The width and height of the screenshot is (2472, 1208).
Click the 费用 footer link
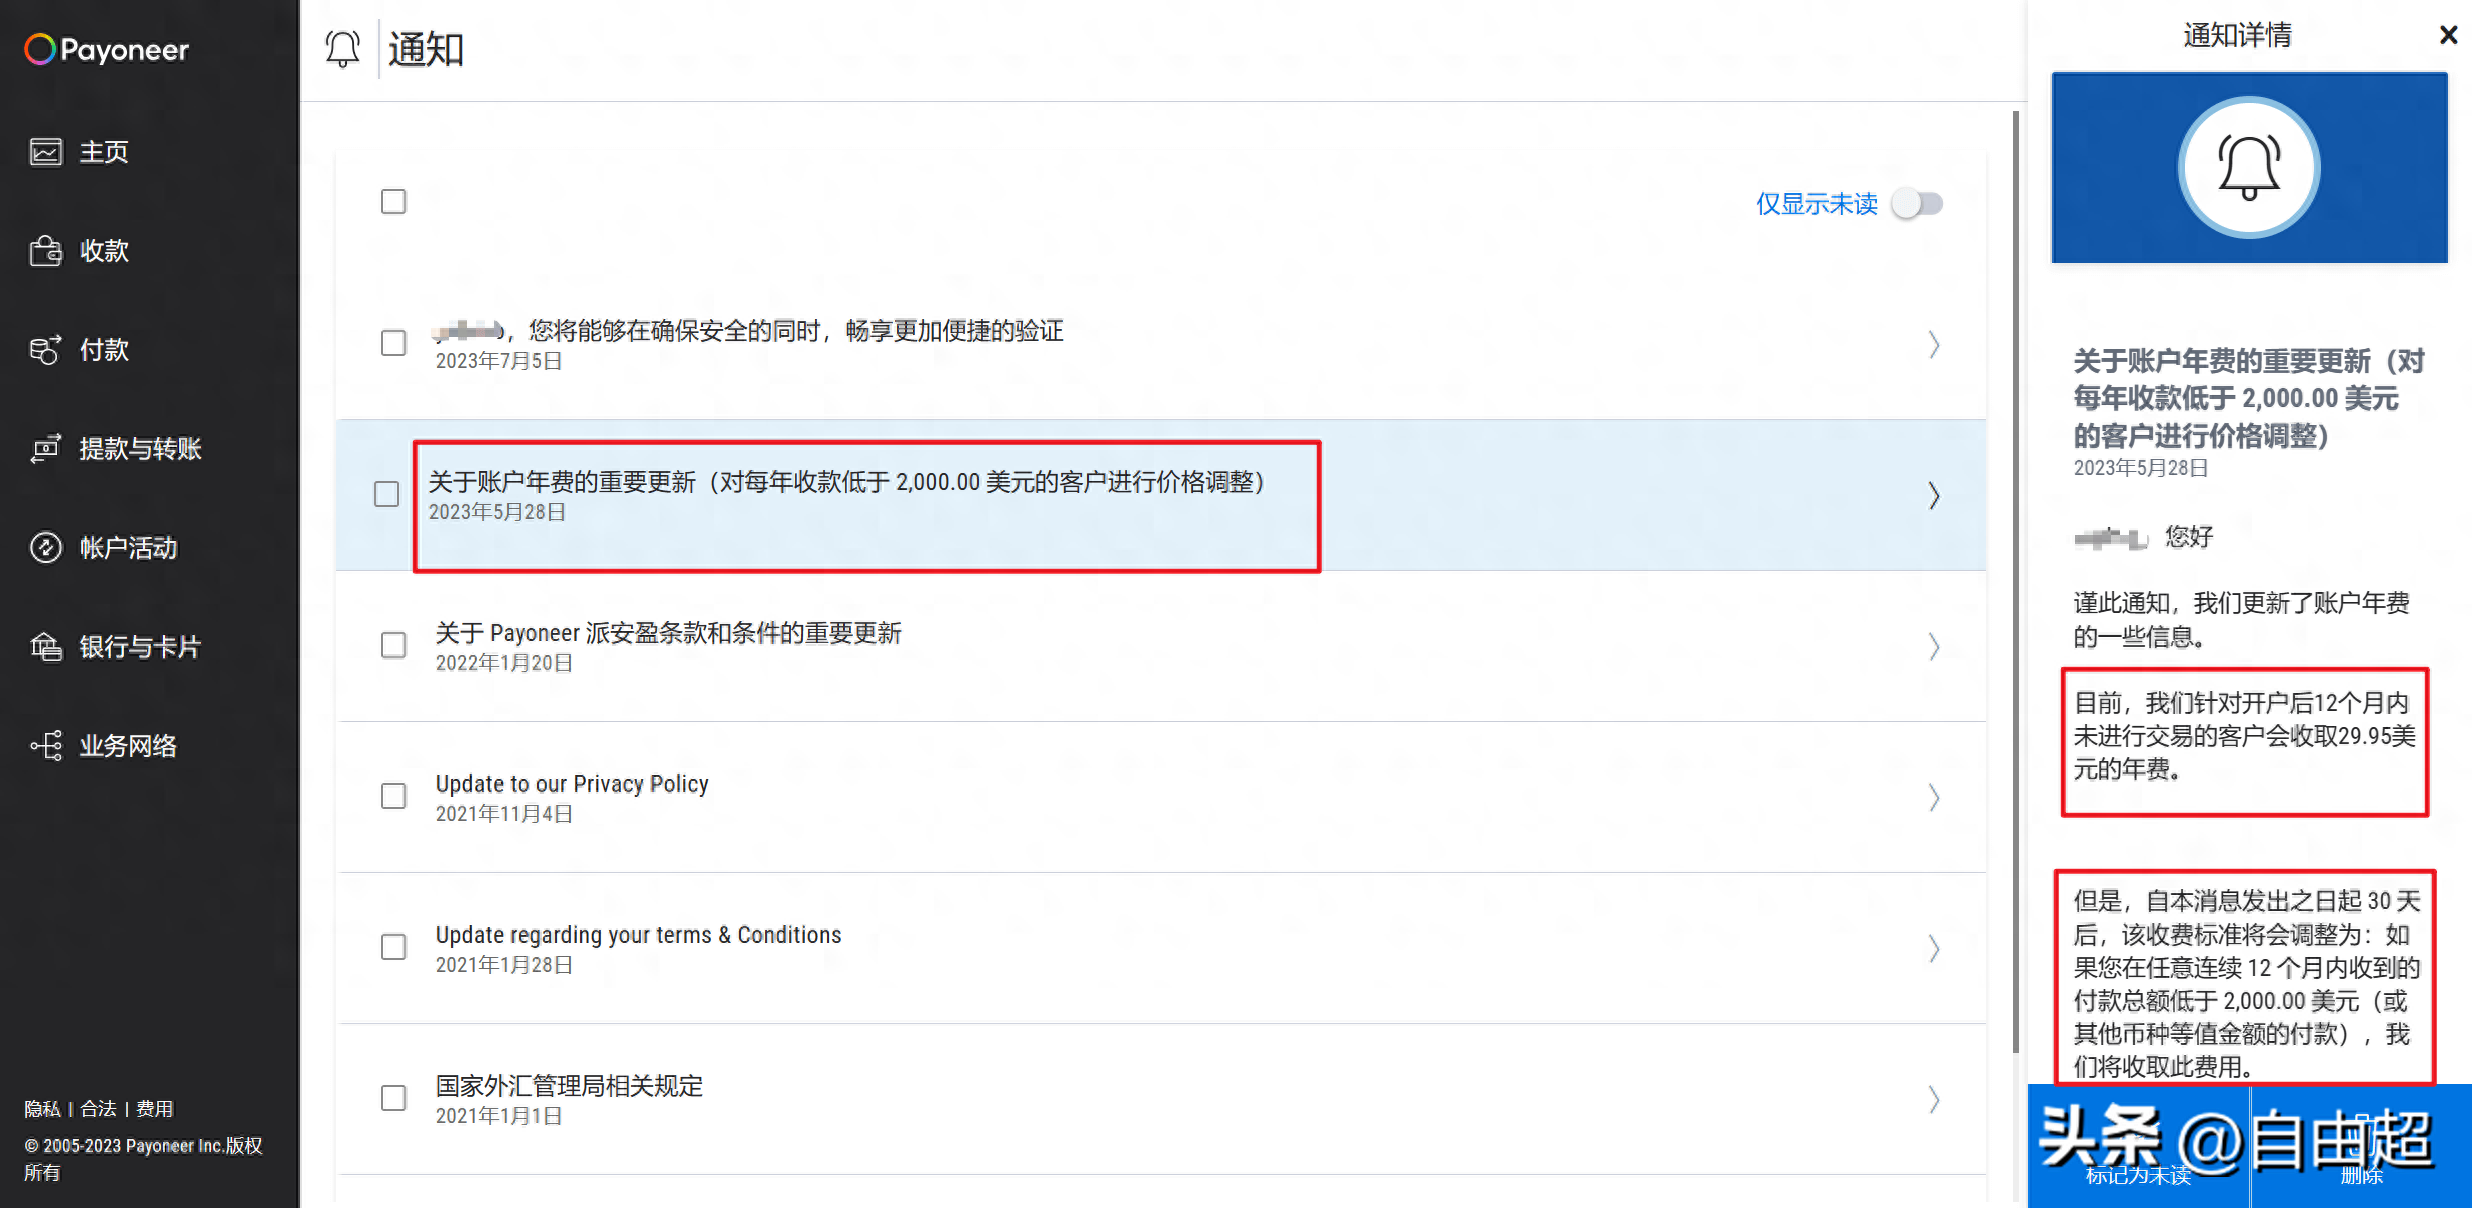pos(154,1108)
